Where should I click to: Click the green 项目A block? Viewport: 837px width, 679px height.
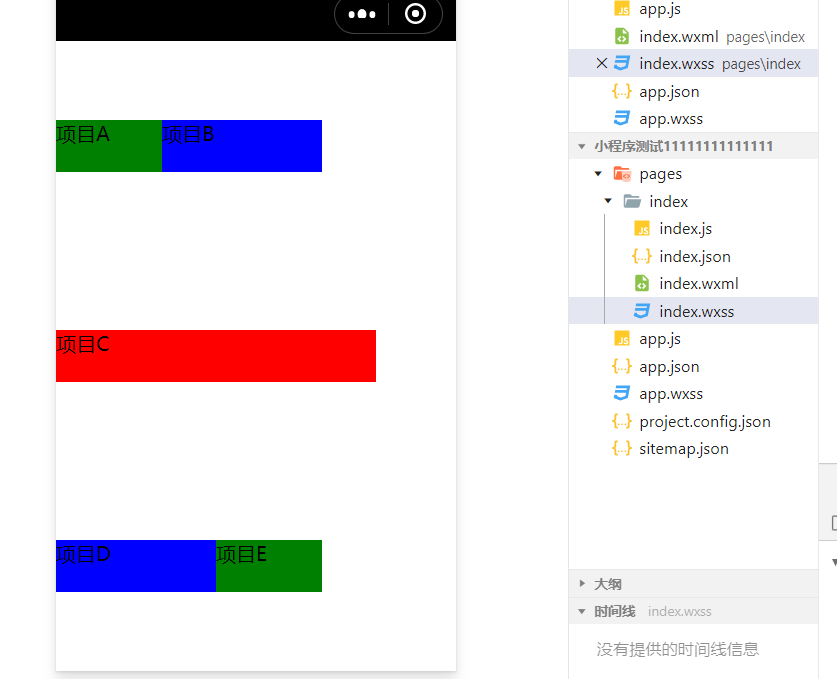point(108,146)
